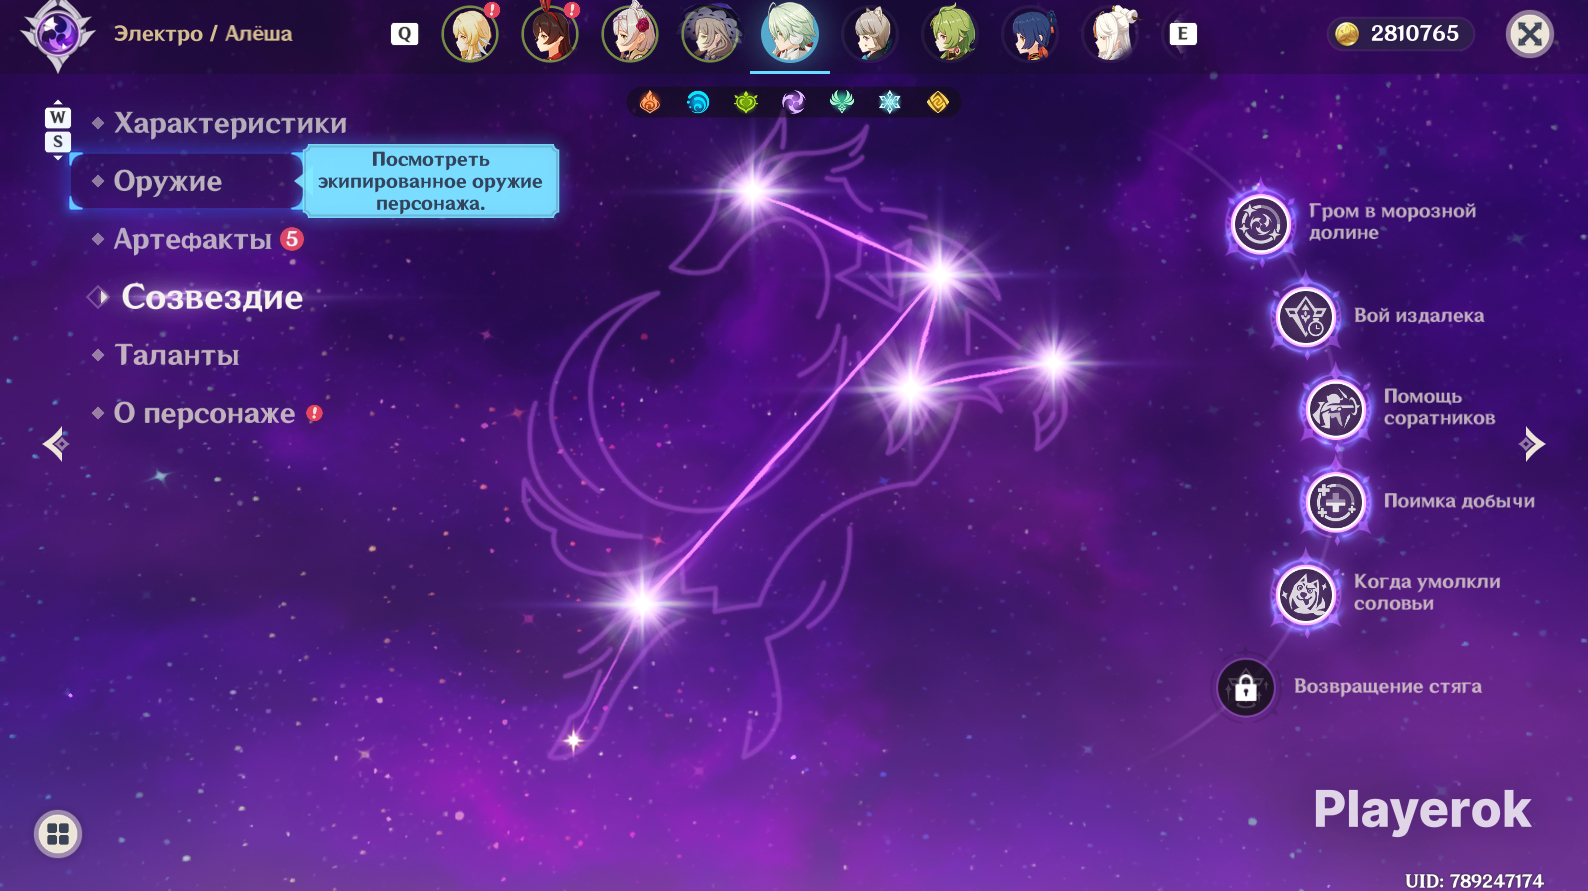Filter characters by Cryo element icon
Screen dimensions: 1588x891
(x=890, y=102)
